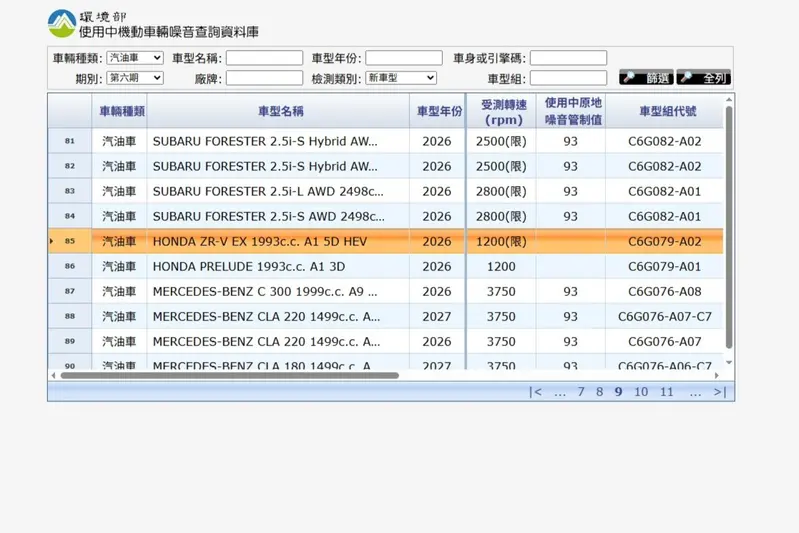Go to last page with >| link
799x533 pixels.
click(x=720, y=392)
